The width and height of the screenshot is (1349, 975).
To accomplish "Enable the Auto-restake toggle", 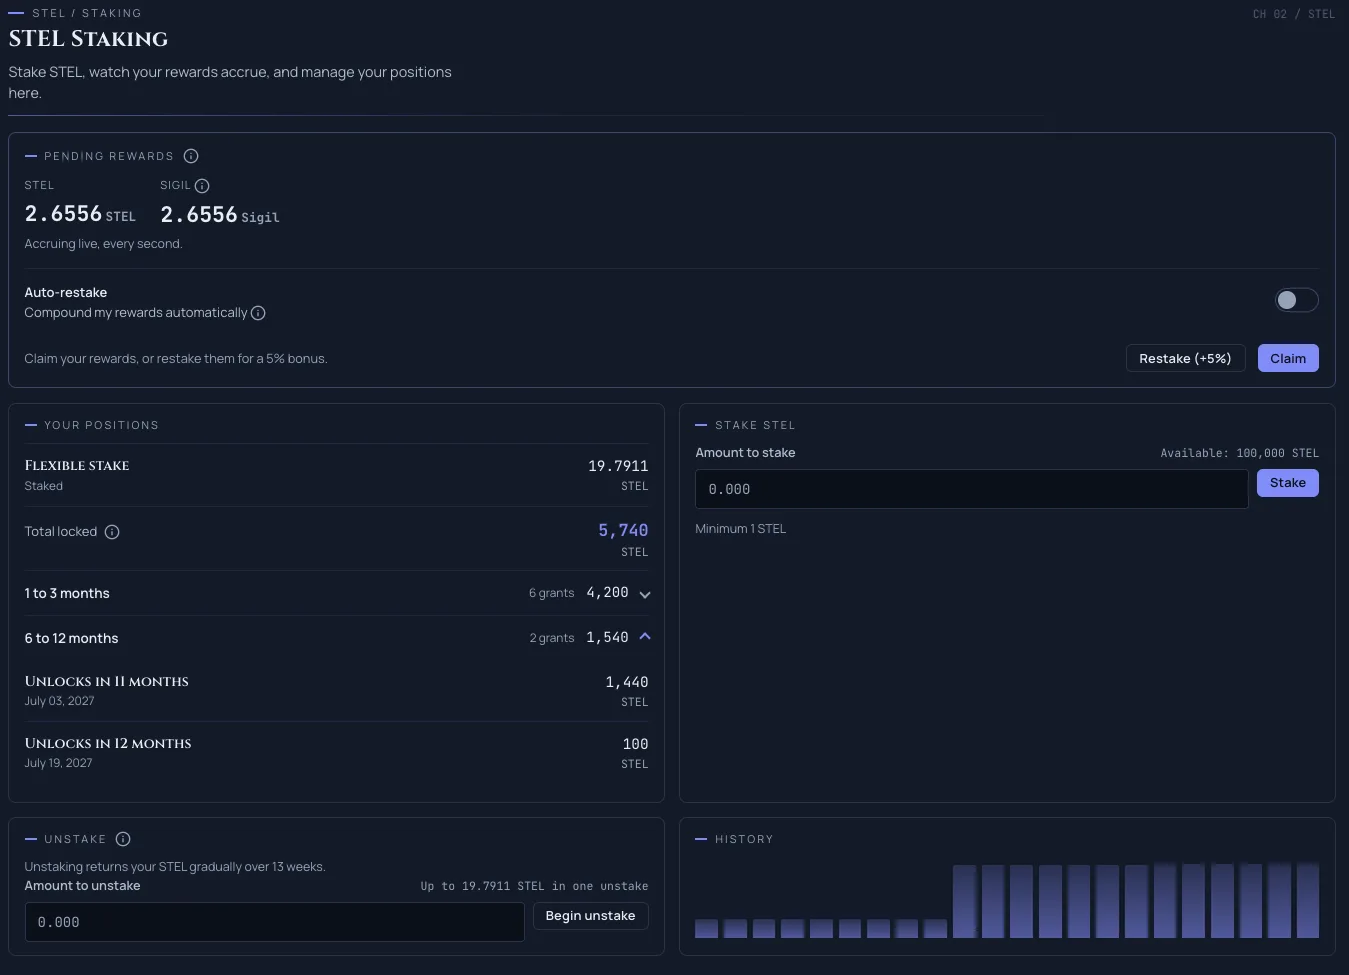I will click(1296, 300).
